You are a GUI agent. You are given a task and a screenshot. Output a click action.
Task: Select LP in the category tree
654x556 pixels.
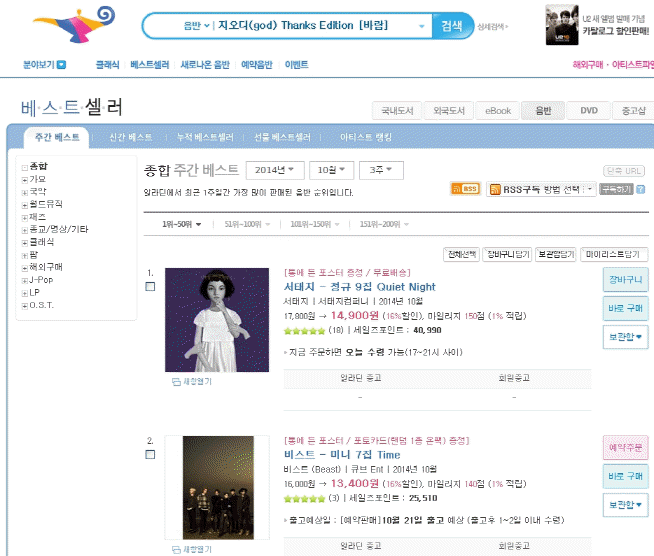34,293
